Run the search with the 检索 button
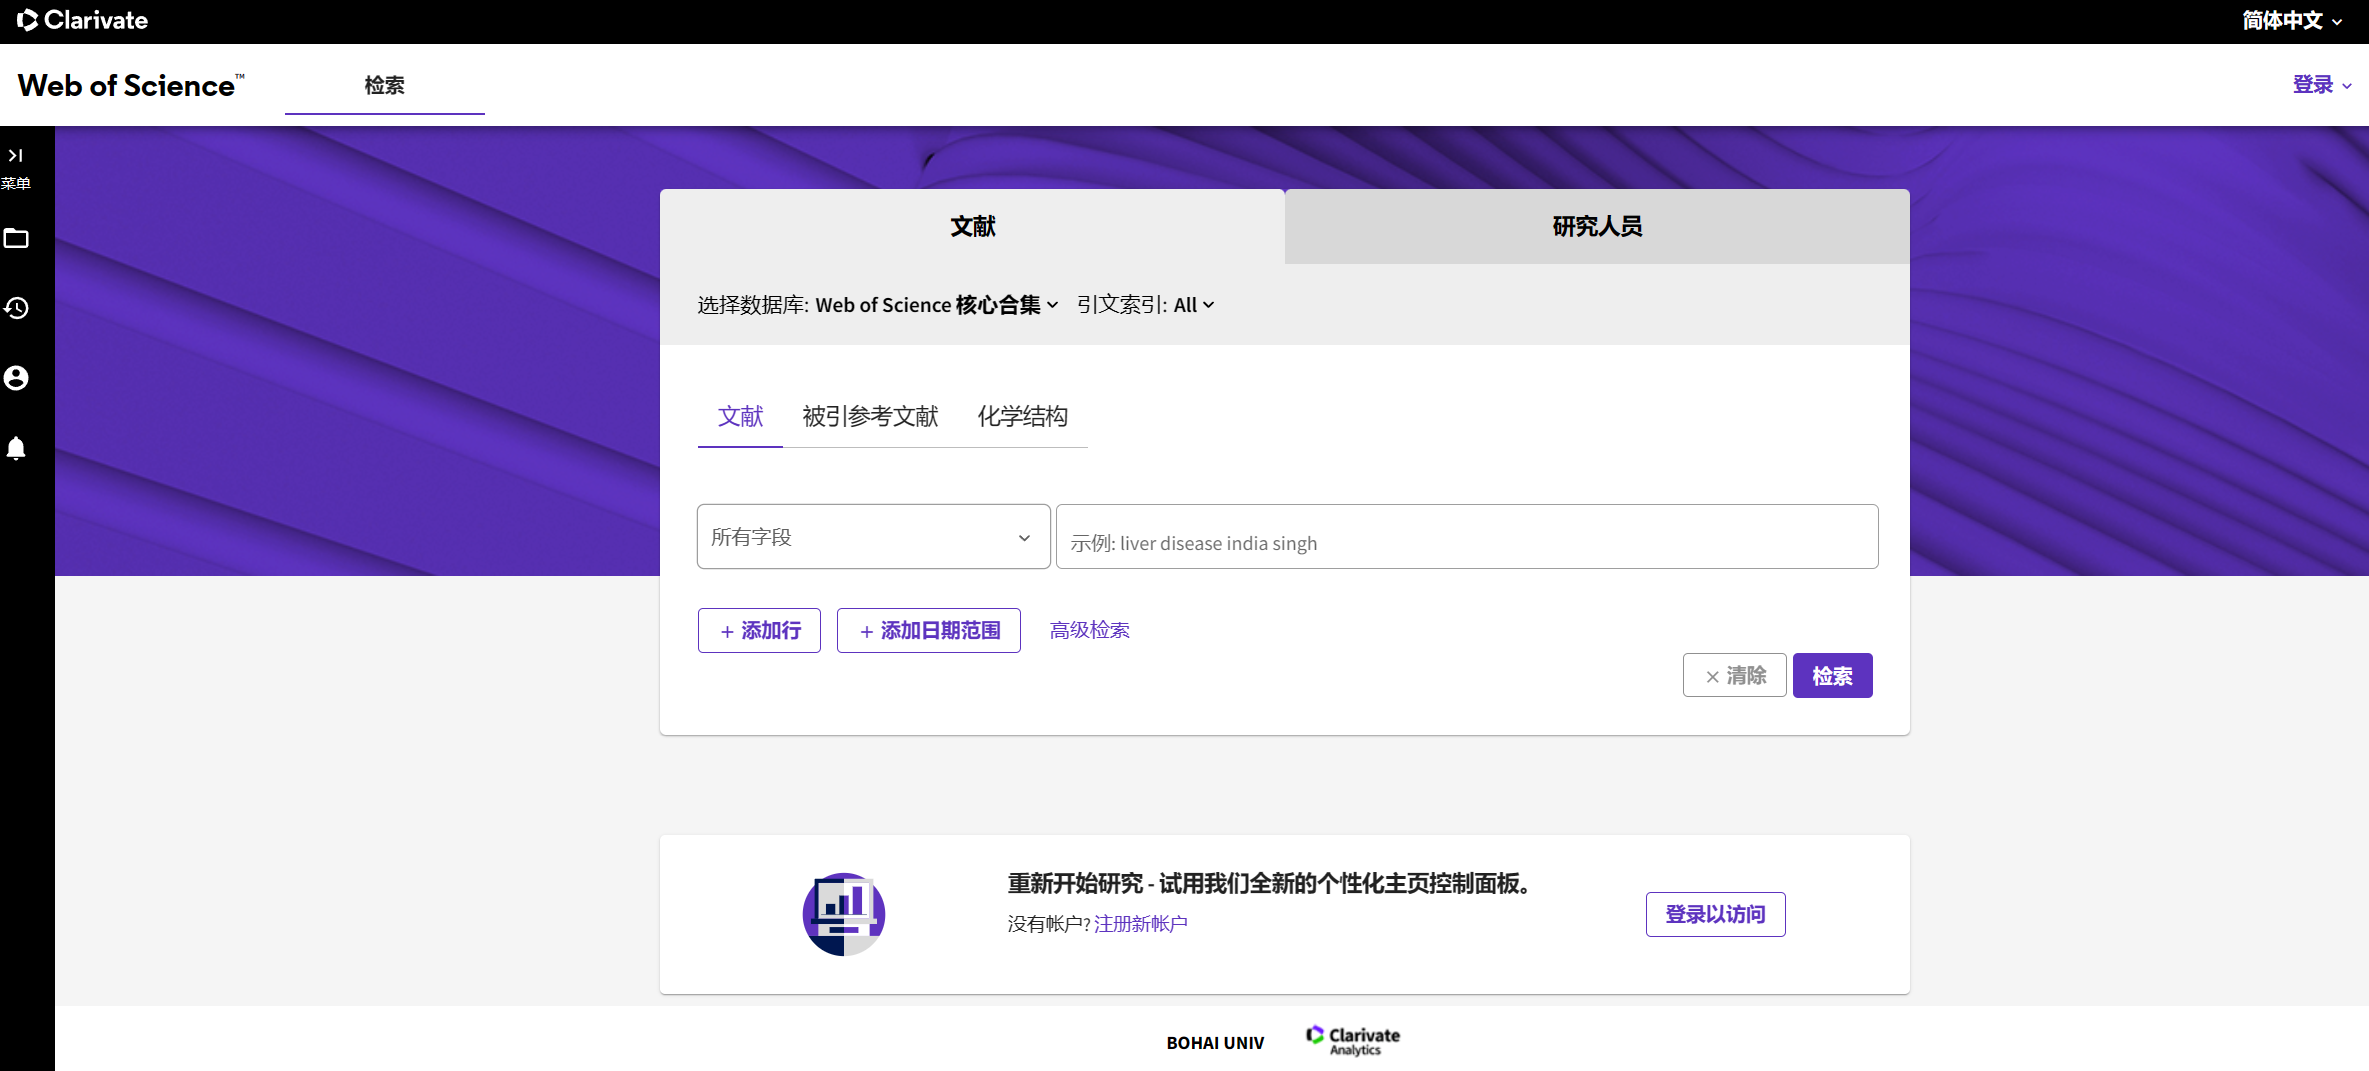This screenshot has width=2369, height=1071. tap(1832, 675)
